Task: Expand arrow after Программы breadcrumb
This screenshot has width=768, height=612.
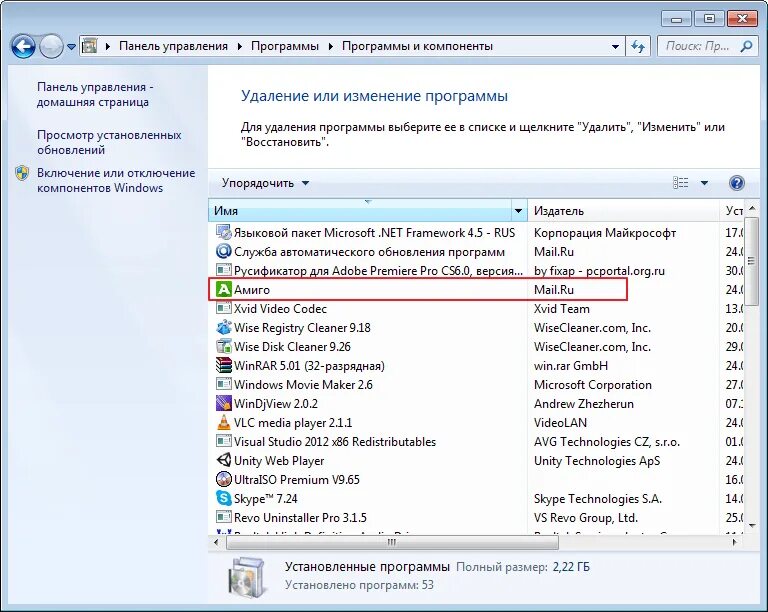Action: (331, 47)
